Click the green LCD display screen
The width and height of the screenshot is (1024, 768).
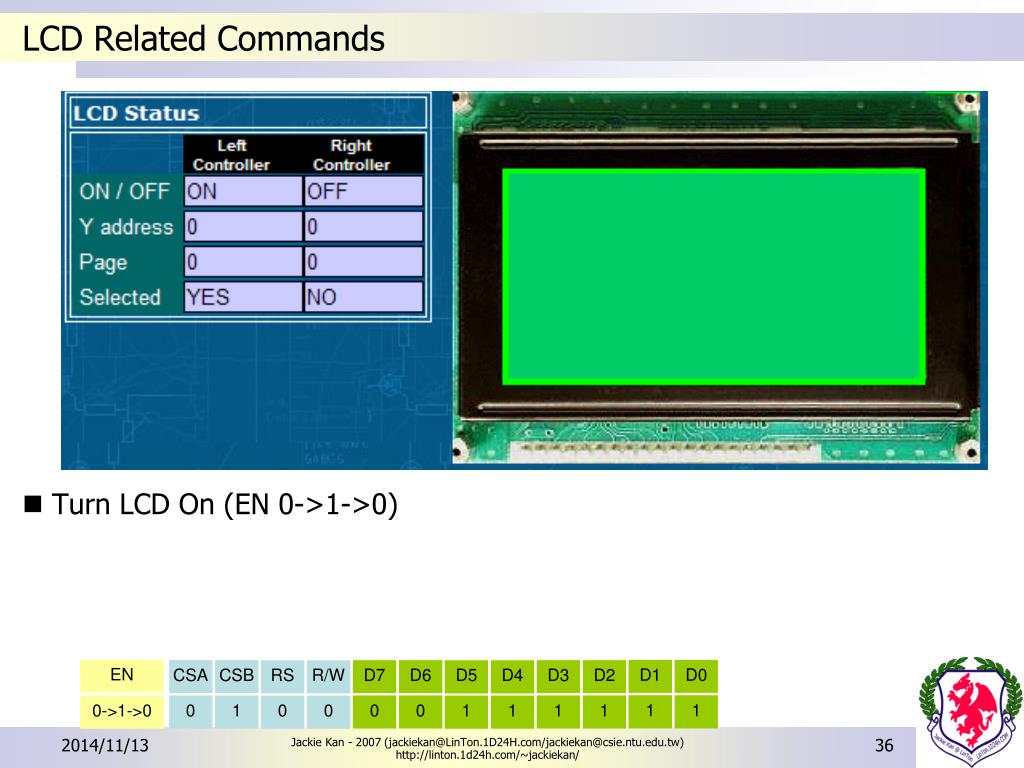[714, 276]
